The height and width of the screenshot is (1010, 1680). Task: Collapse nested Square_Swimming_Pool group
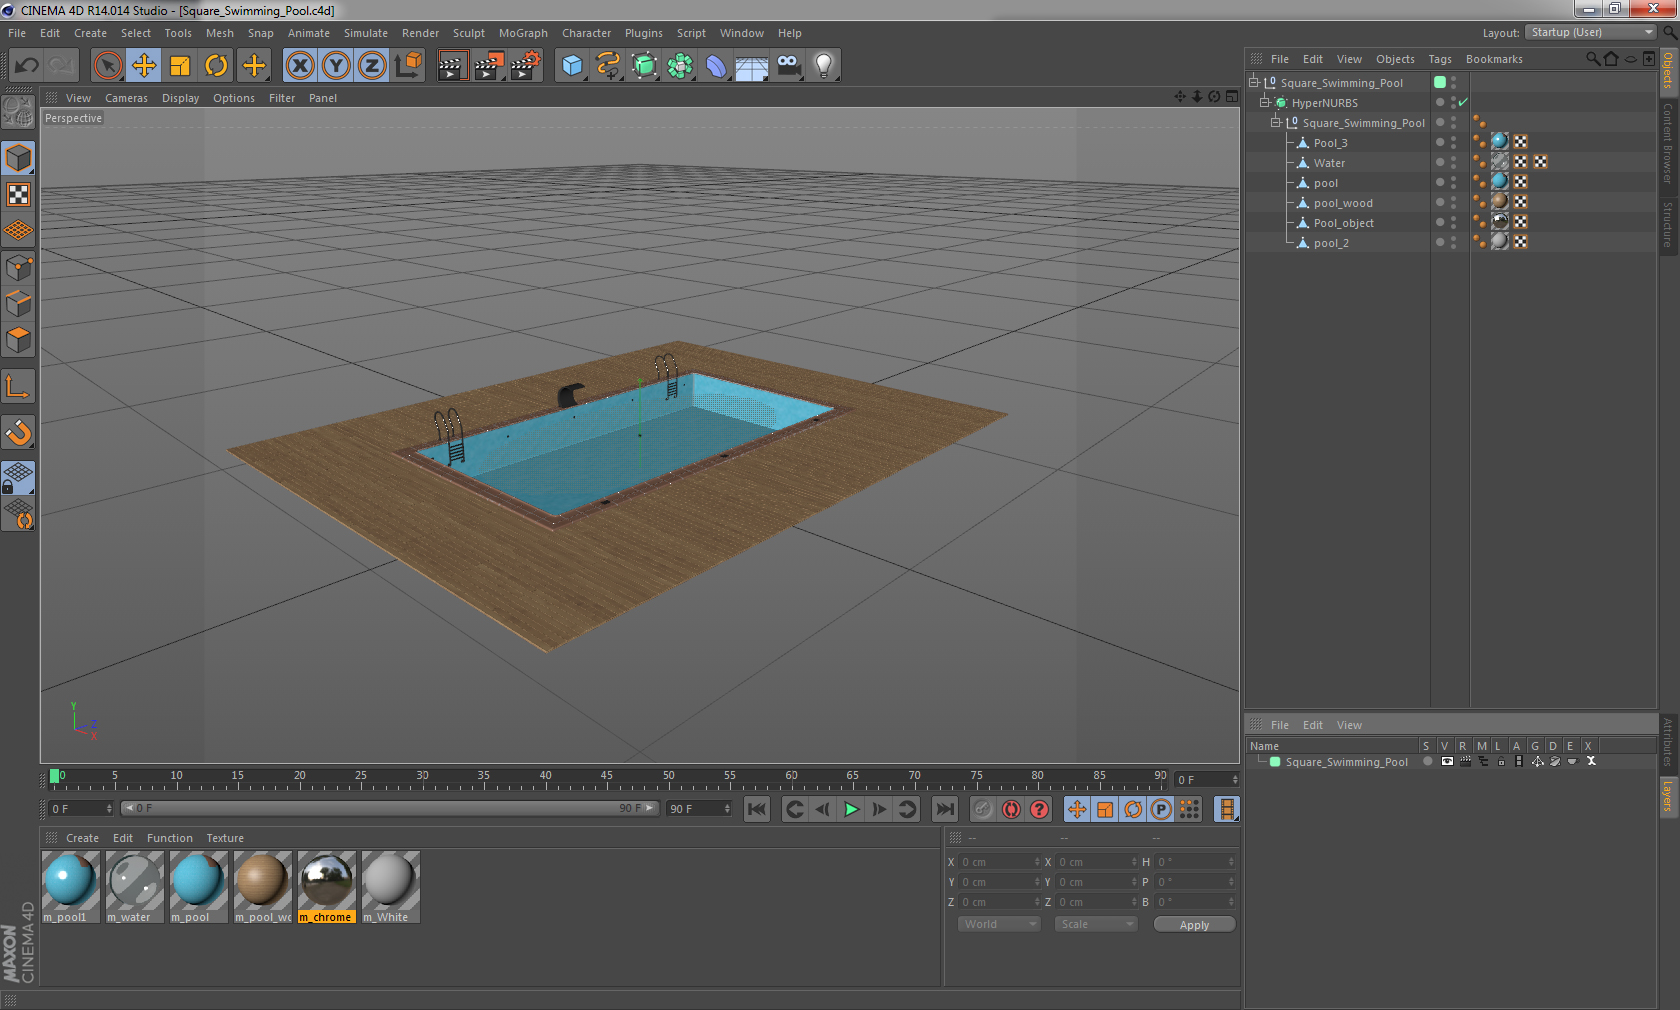pos(1275,122)
